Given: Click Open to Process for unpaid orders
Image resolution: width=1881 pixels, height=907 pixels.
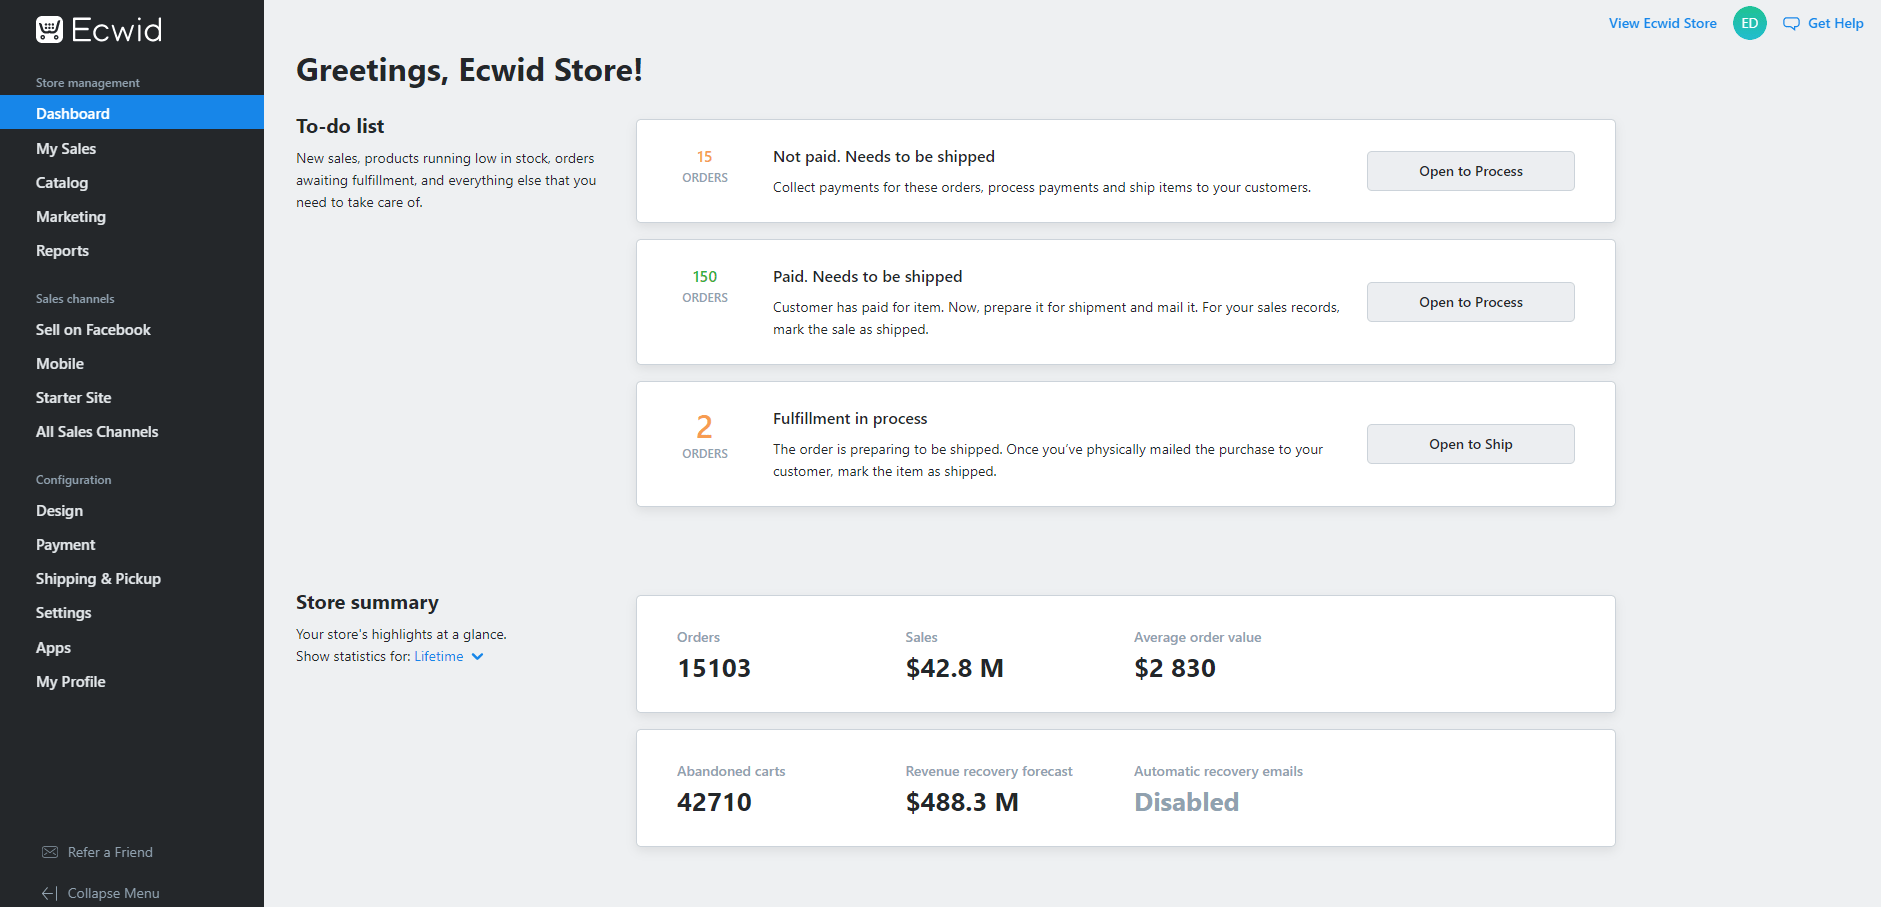Looking at the screenshot, I should 1470,171.
